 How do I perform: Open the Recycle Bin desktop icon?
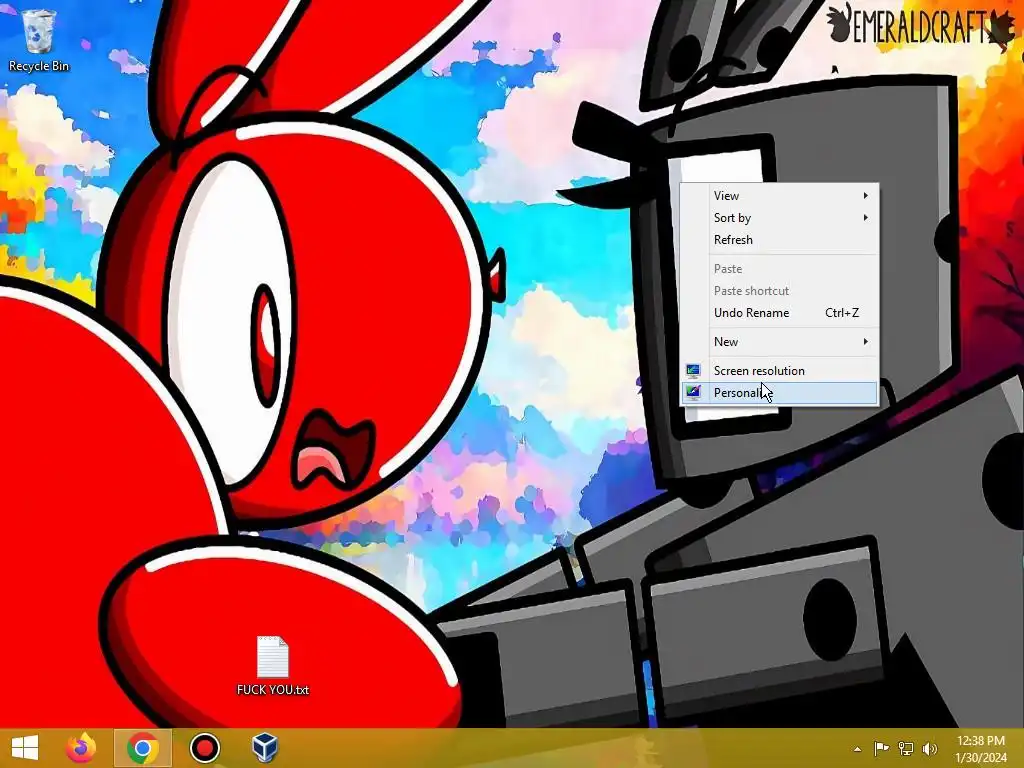coord(38,40)
